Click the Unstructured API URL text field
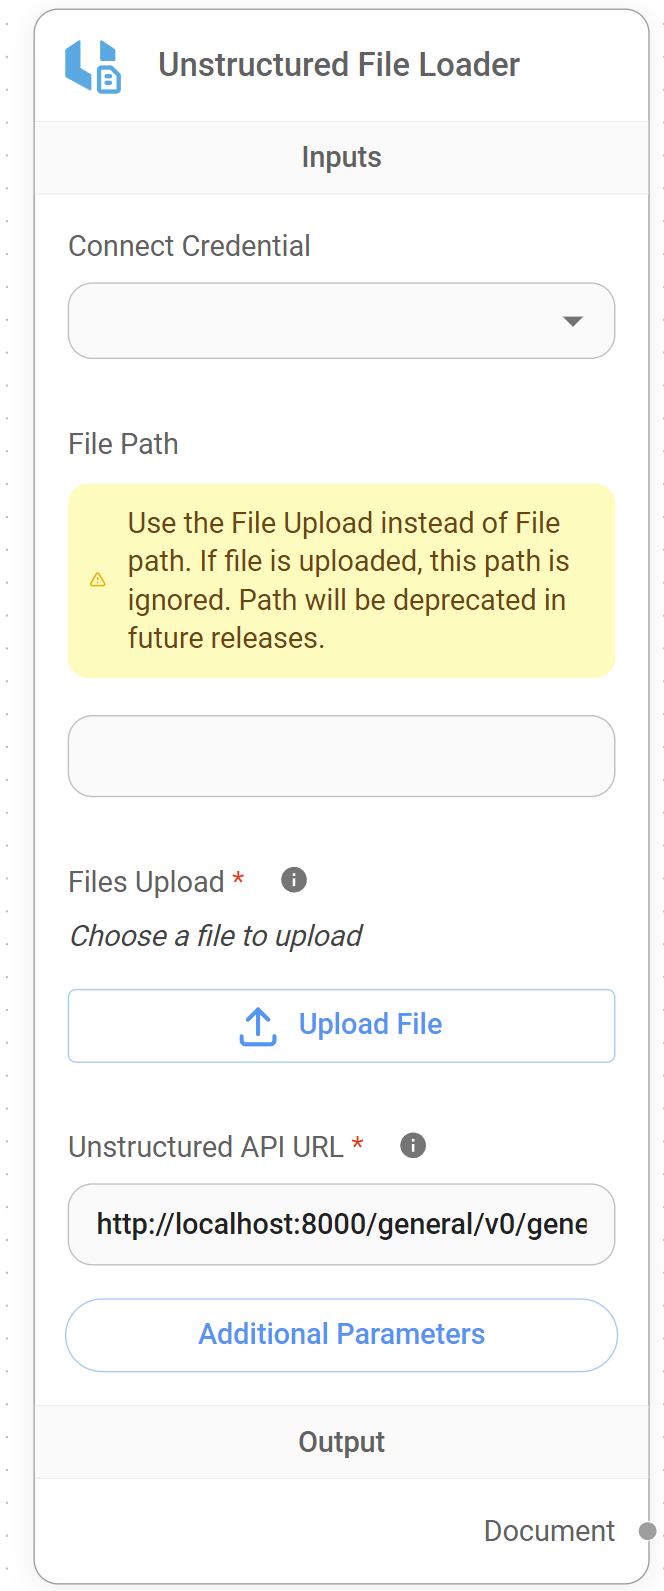The width and height of the screenshot is (664, 1591). (x=341, y=1224)
